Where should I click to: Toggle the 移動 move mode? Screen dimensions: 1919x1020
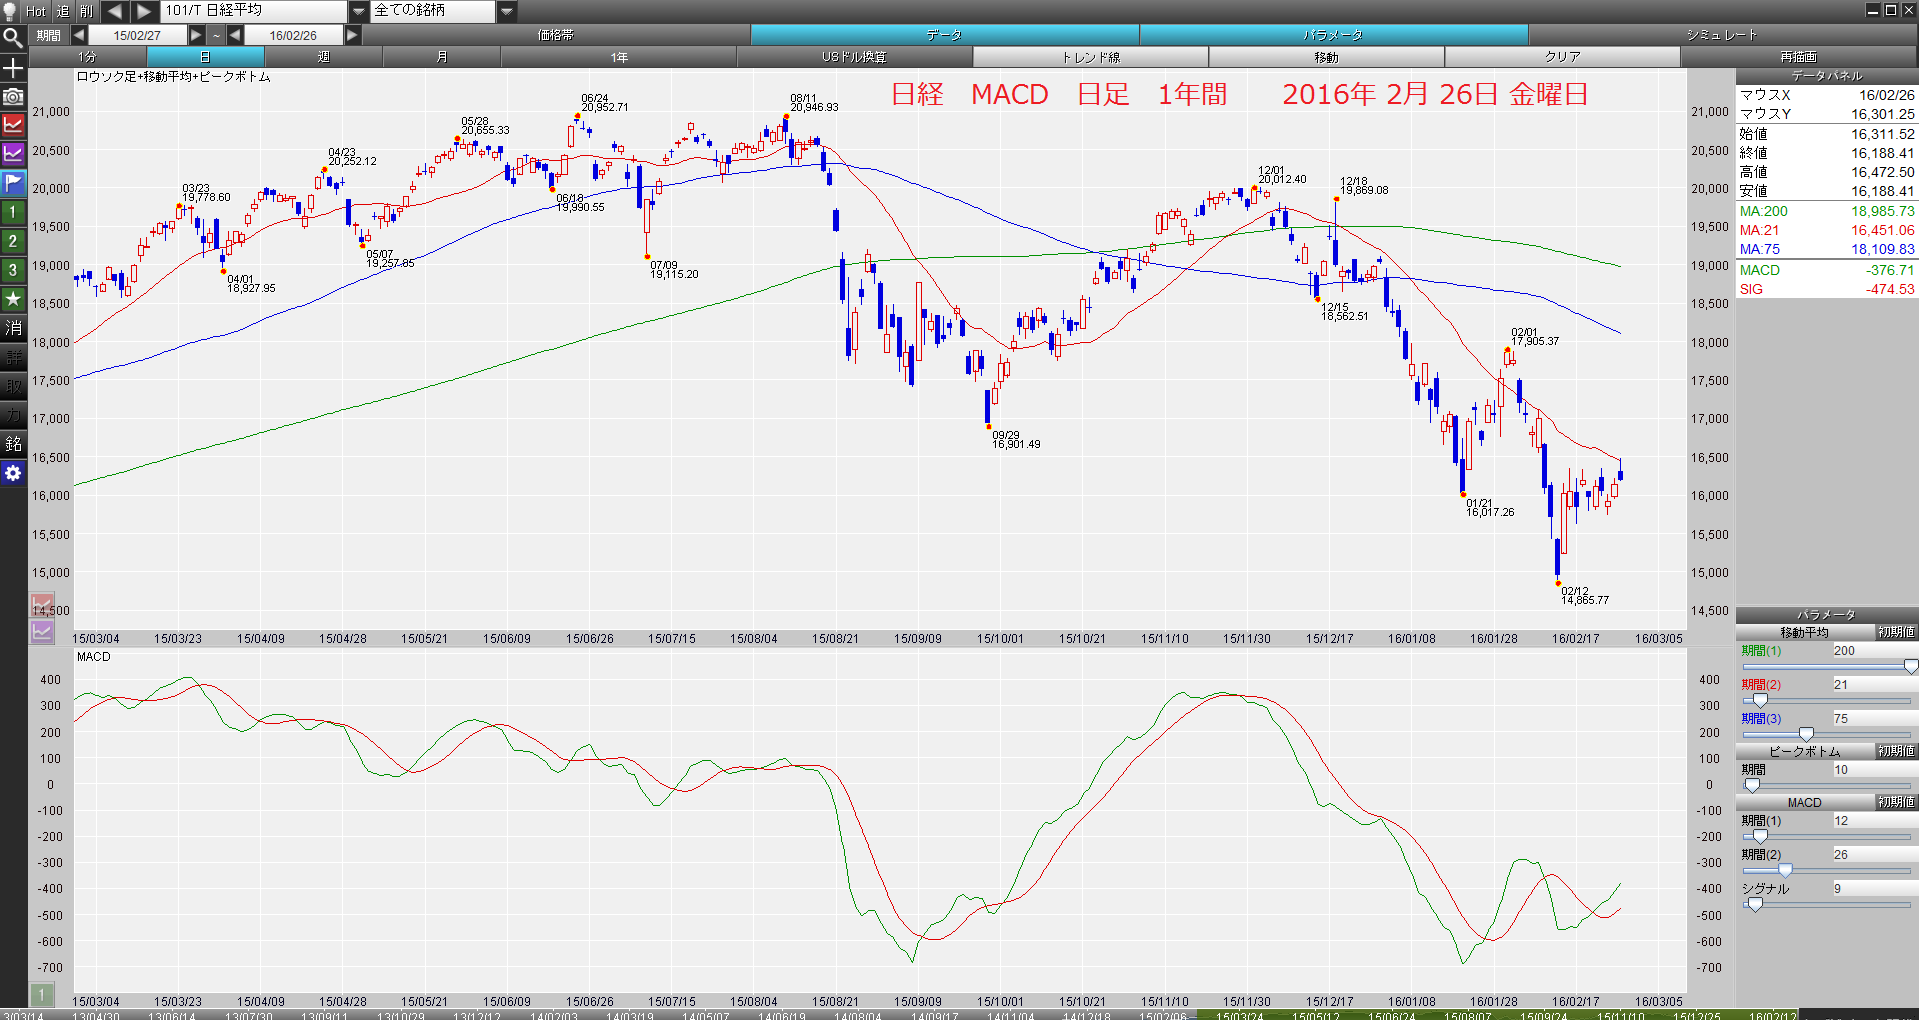tap(1326, 57)
